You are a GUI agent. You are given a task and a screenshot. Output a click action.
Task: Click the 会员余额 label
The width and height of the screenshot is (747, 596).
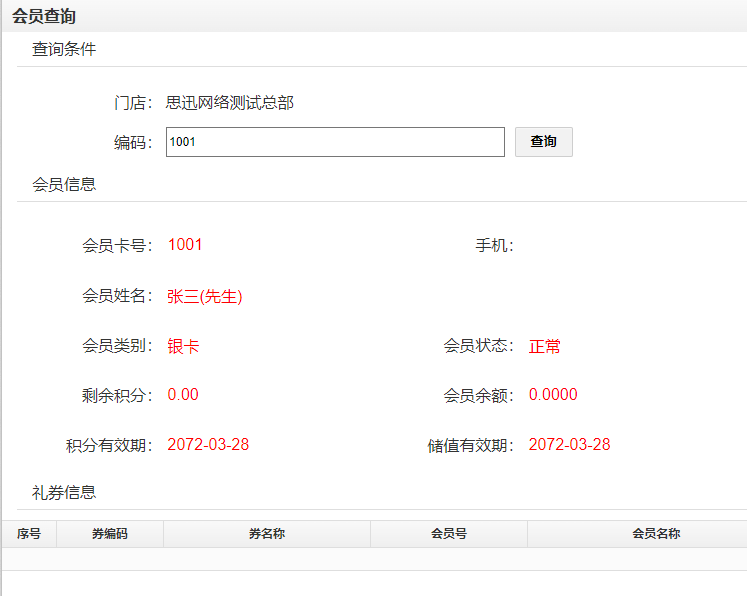(479, 395)
